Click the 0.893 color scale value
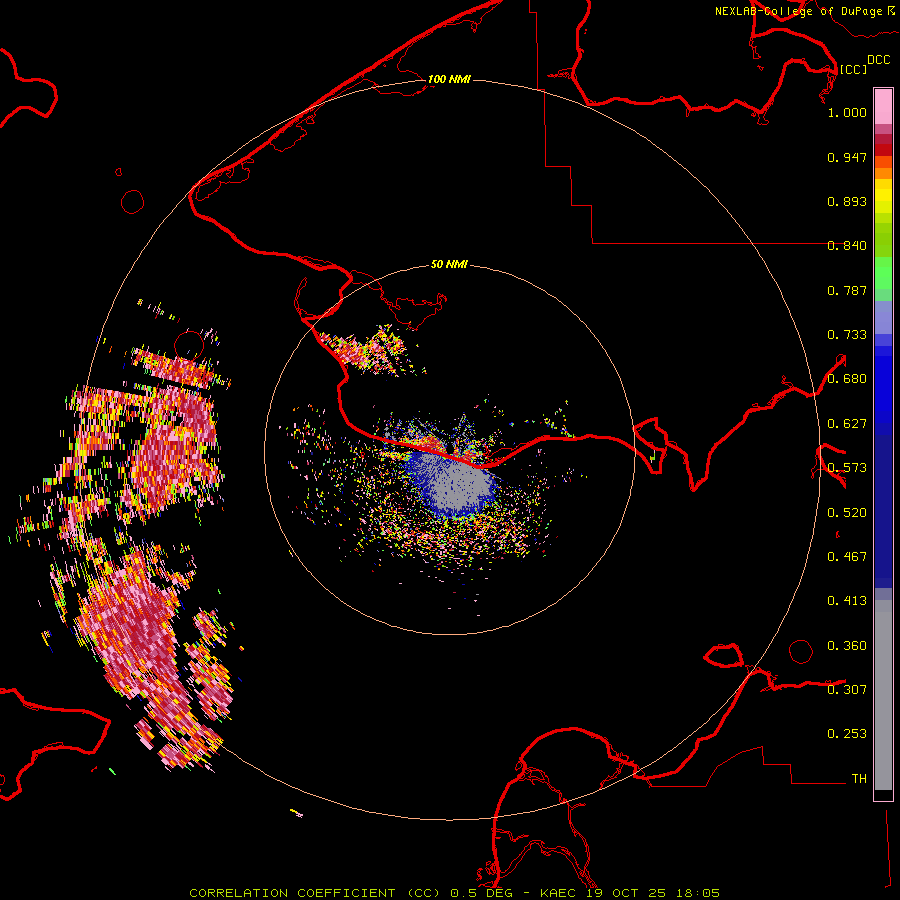 coord(847,201)
